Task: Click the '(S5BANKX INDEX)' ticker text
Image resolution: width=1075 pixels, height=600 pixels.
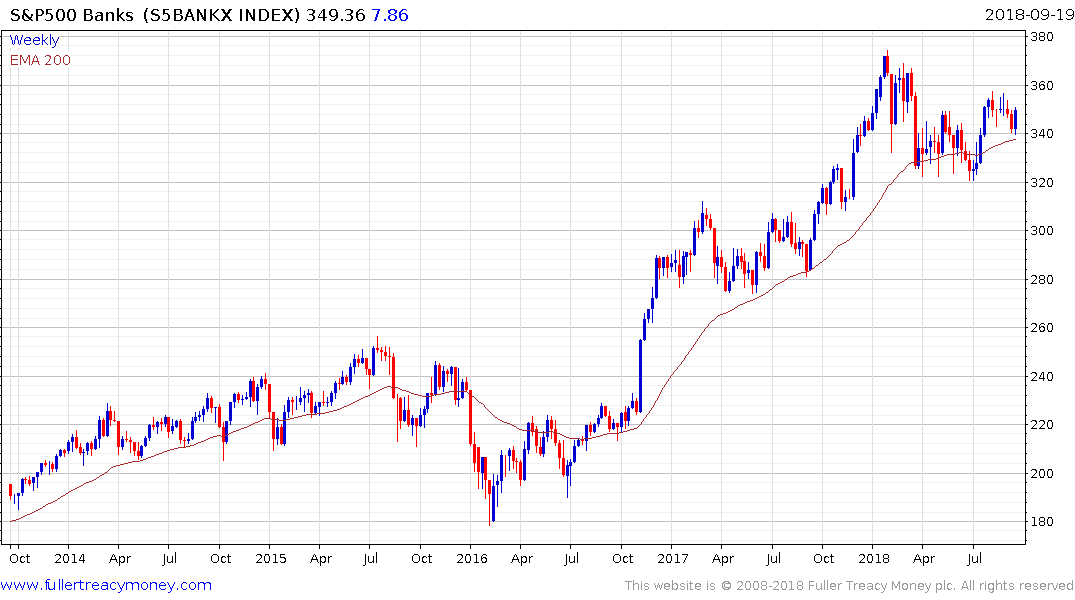Action: click(221, 15)
